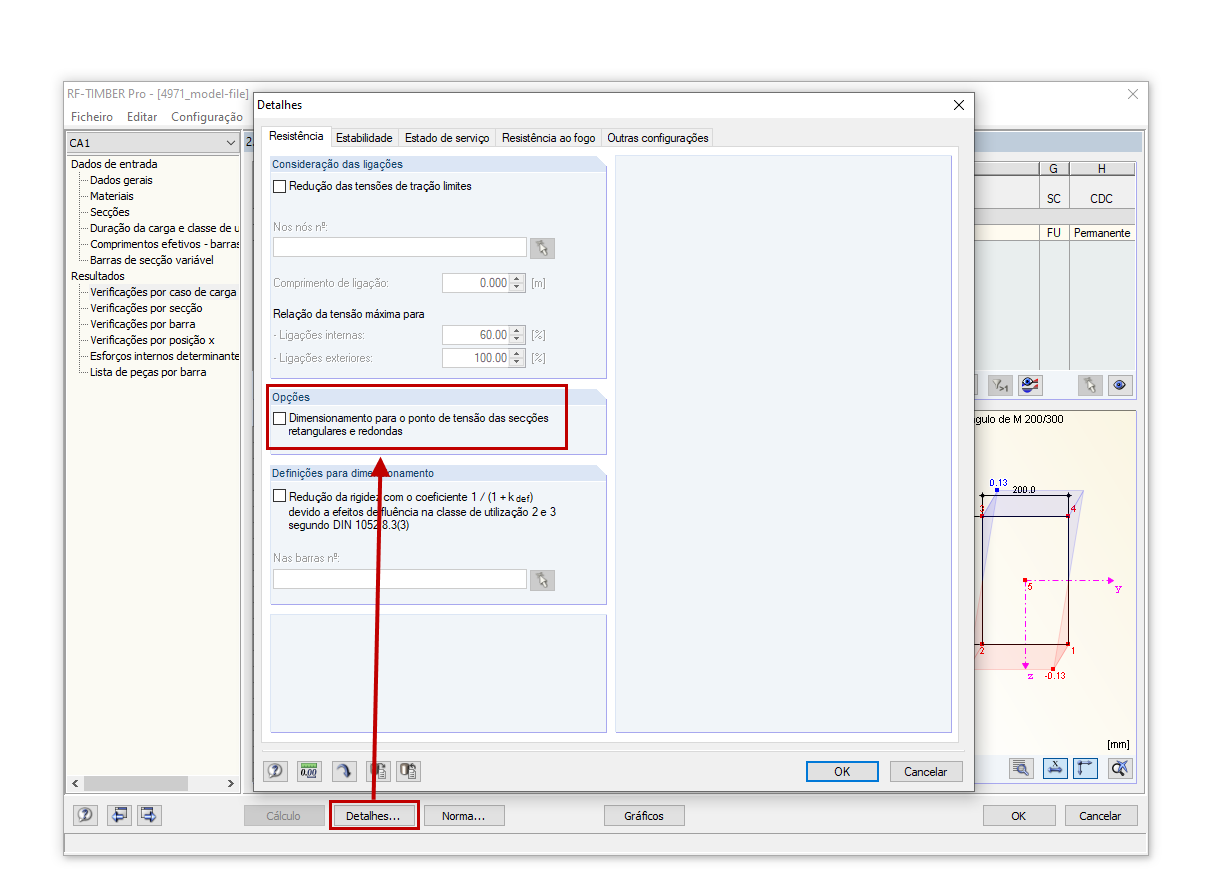
Task: Click the section info magnifier icon
Action: click(x=1021, y=768)
